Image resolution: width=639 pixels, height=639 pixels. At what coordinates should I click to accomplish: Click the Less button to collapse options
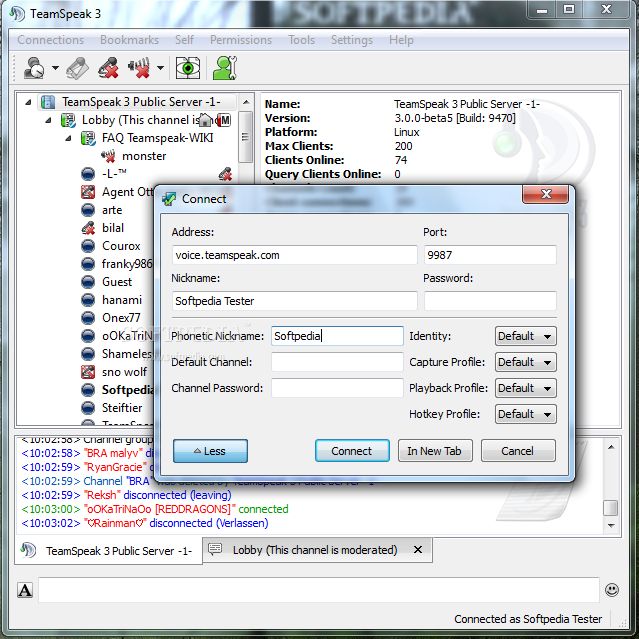coord(210,451)
